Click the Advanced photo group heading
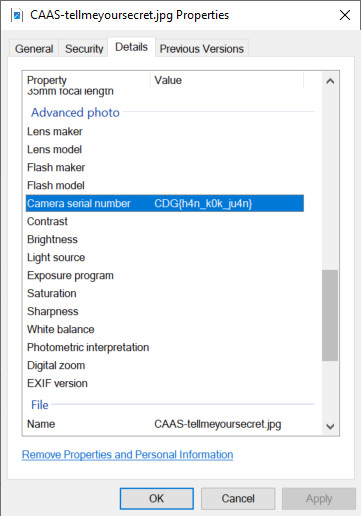361x516 pixels. pyautogui.click(x=75, y=113)
